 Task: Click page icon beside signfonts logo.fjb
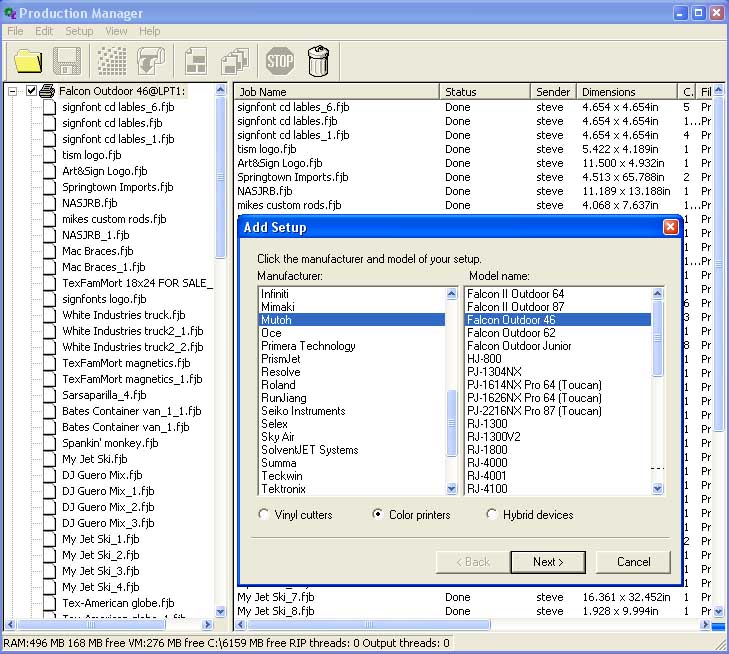(49, 299)
